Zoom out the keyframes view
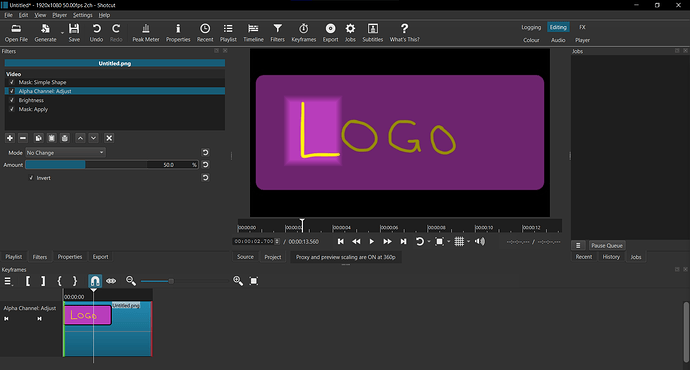The image size is (690, 370). coord(131,281)
